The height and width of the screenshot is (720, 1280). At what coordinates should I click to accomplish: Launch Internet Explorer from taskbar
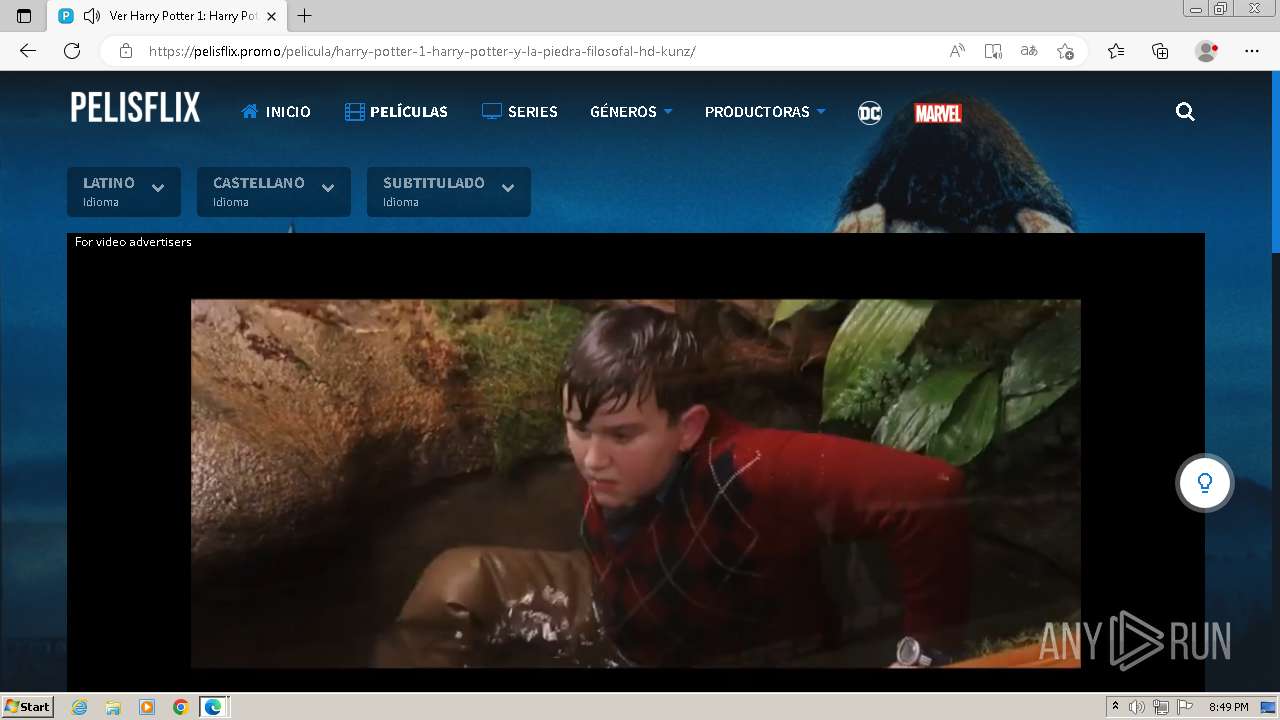point(80,707)
